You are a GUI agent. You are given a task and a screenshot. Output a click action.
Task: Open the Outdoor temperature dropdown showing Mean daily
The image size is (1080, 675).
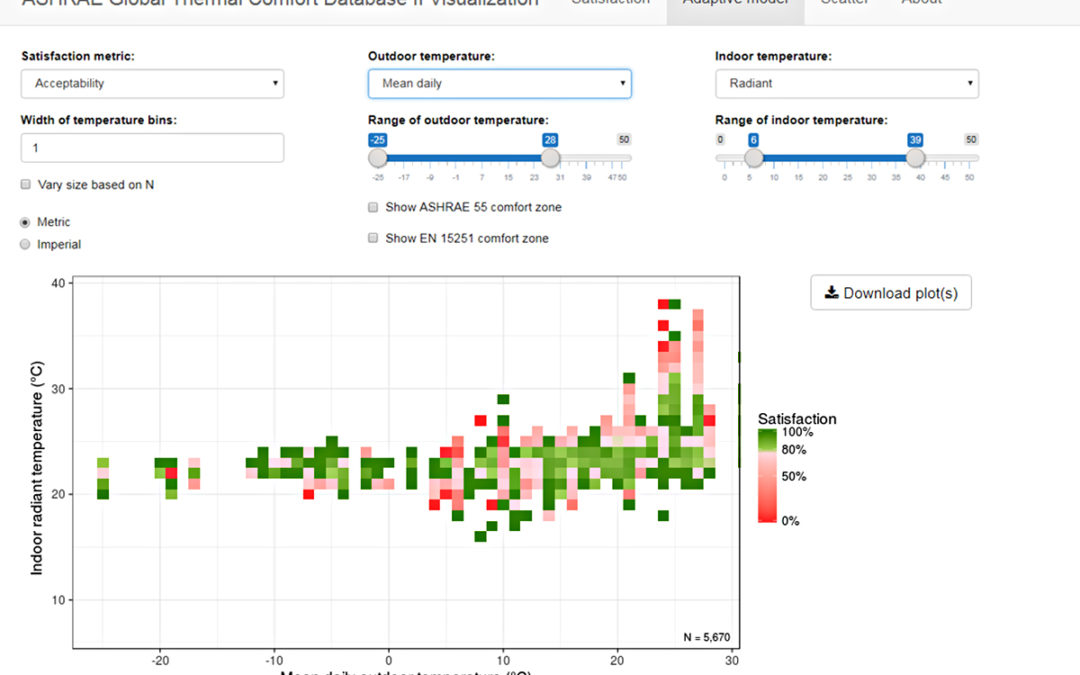(x=499, y=83)
